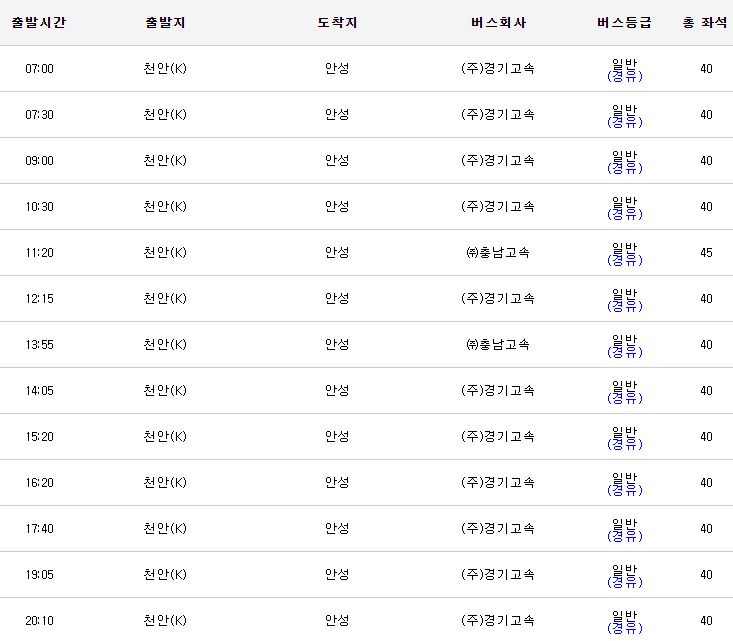Open the (경유) link in the 07:30 row
The image size is (733, 641).
coord(625,122)
